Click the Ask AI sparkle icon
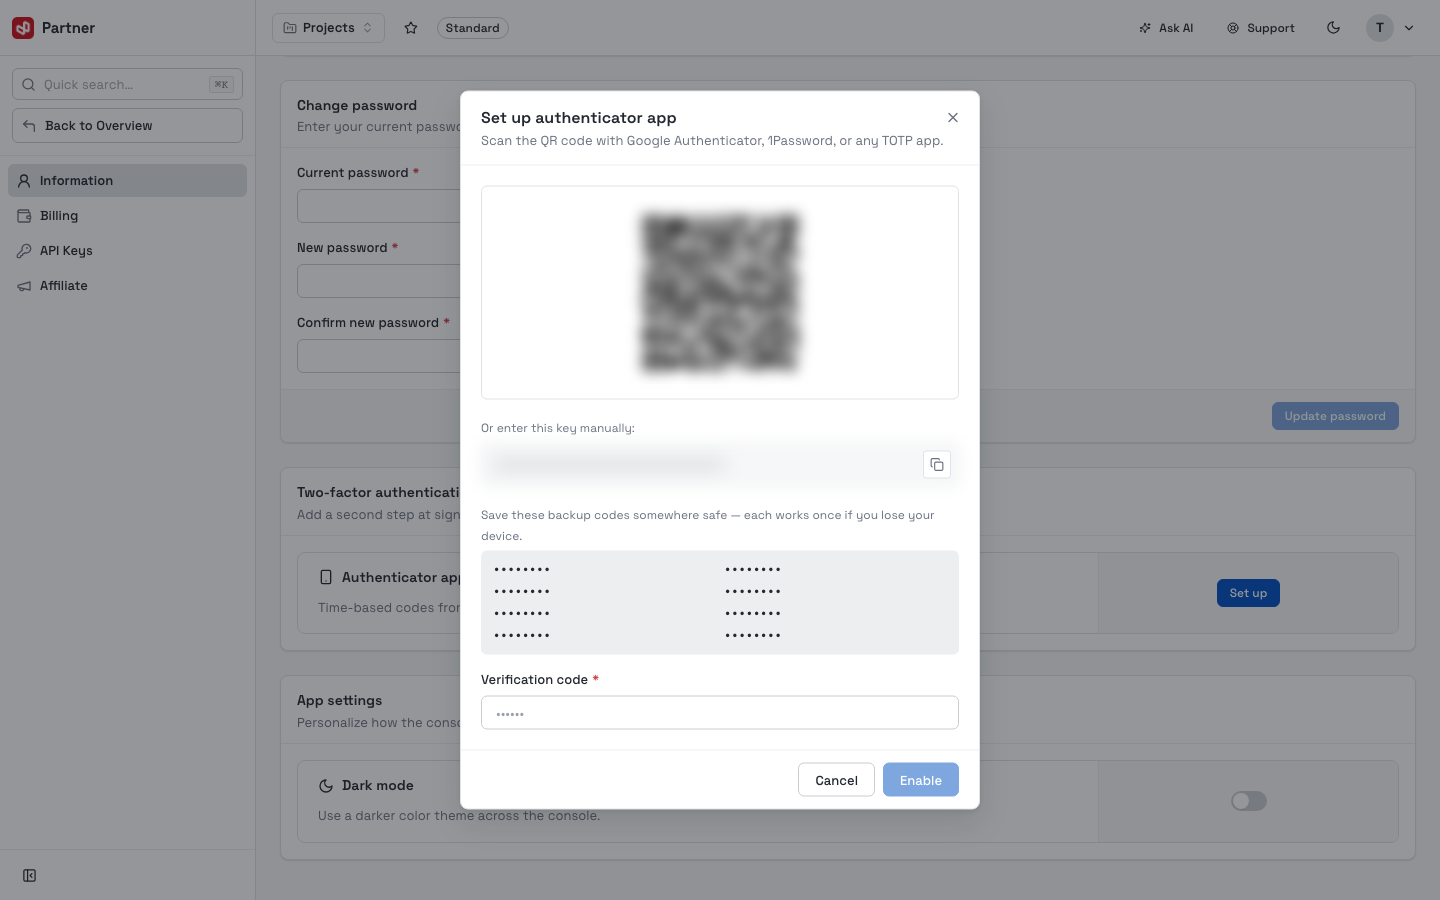 [x=1145, y=28]
